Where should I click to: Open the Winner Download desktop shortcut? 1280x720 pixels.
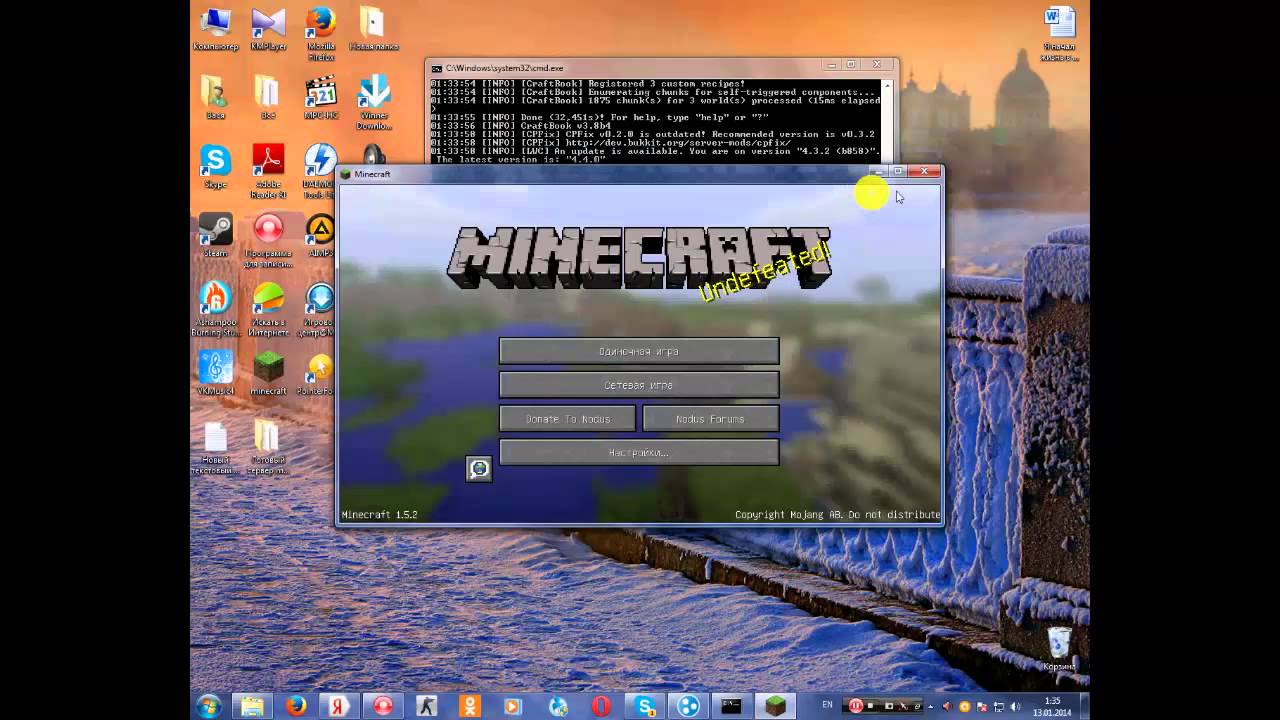[x=374, y=102]
